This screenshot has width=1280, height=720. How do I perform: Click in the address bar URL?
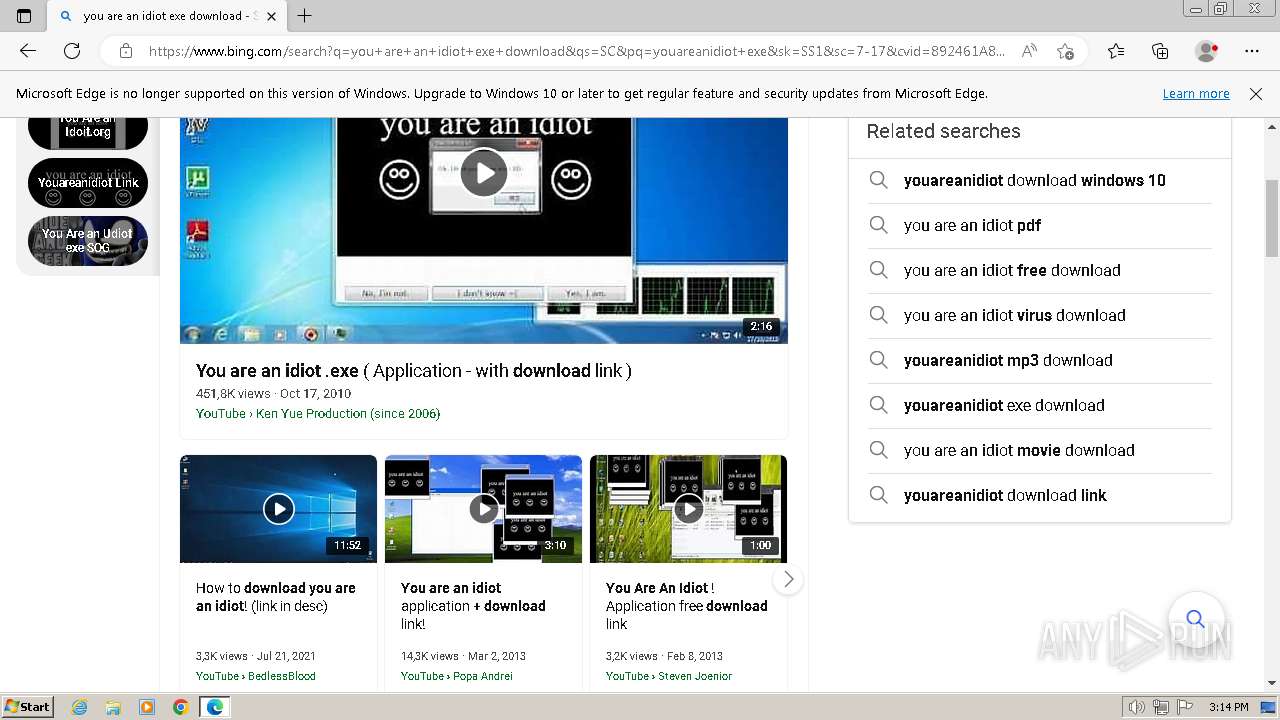click(x=577, y=51)
